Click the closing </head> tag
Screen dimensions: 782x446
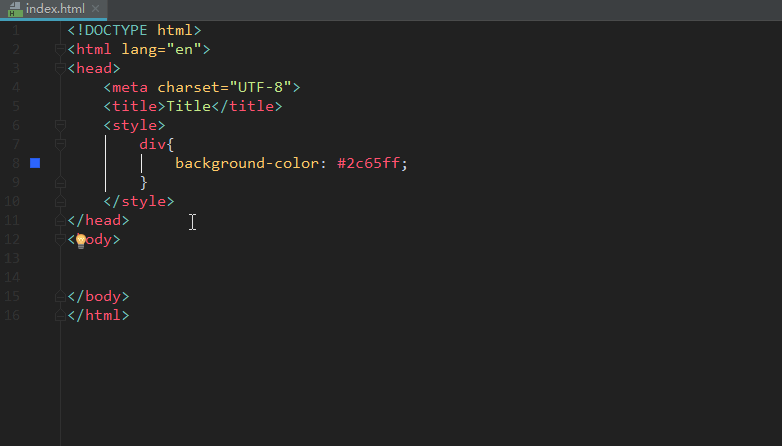point(98,220)
